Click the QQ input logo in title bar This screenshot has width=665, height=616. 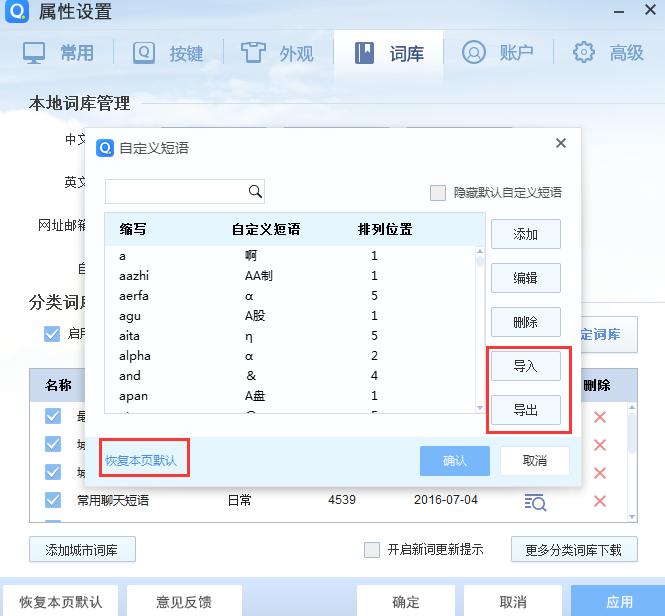click(17, 11)
